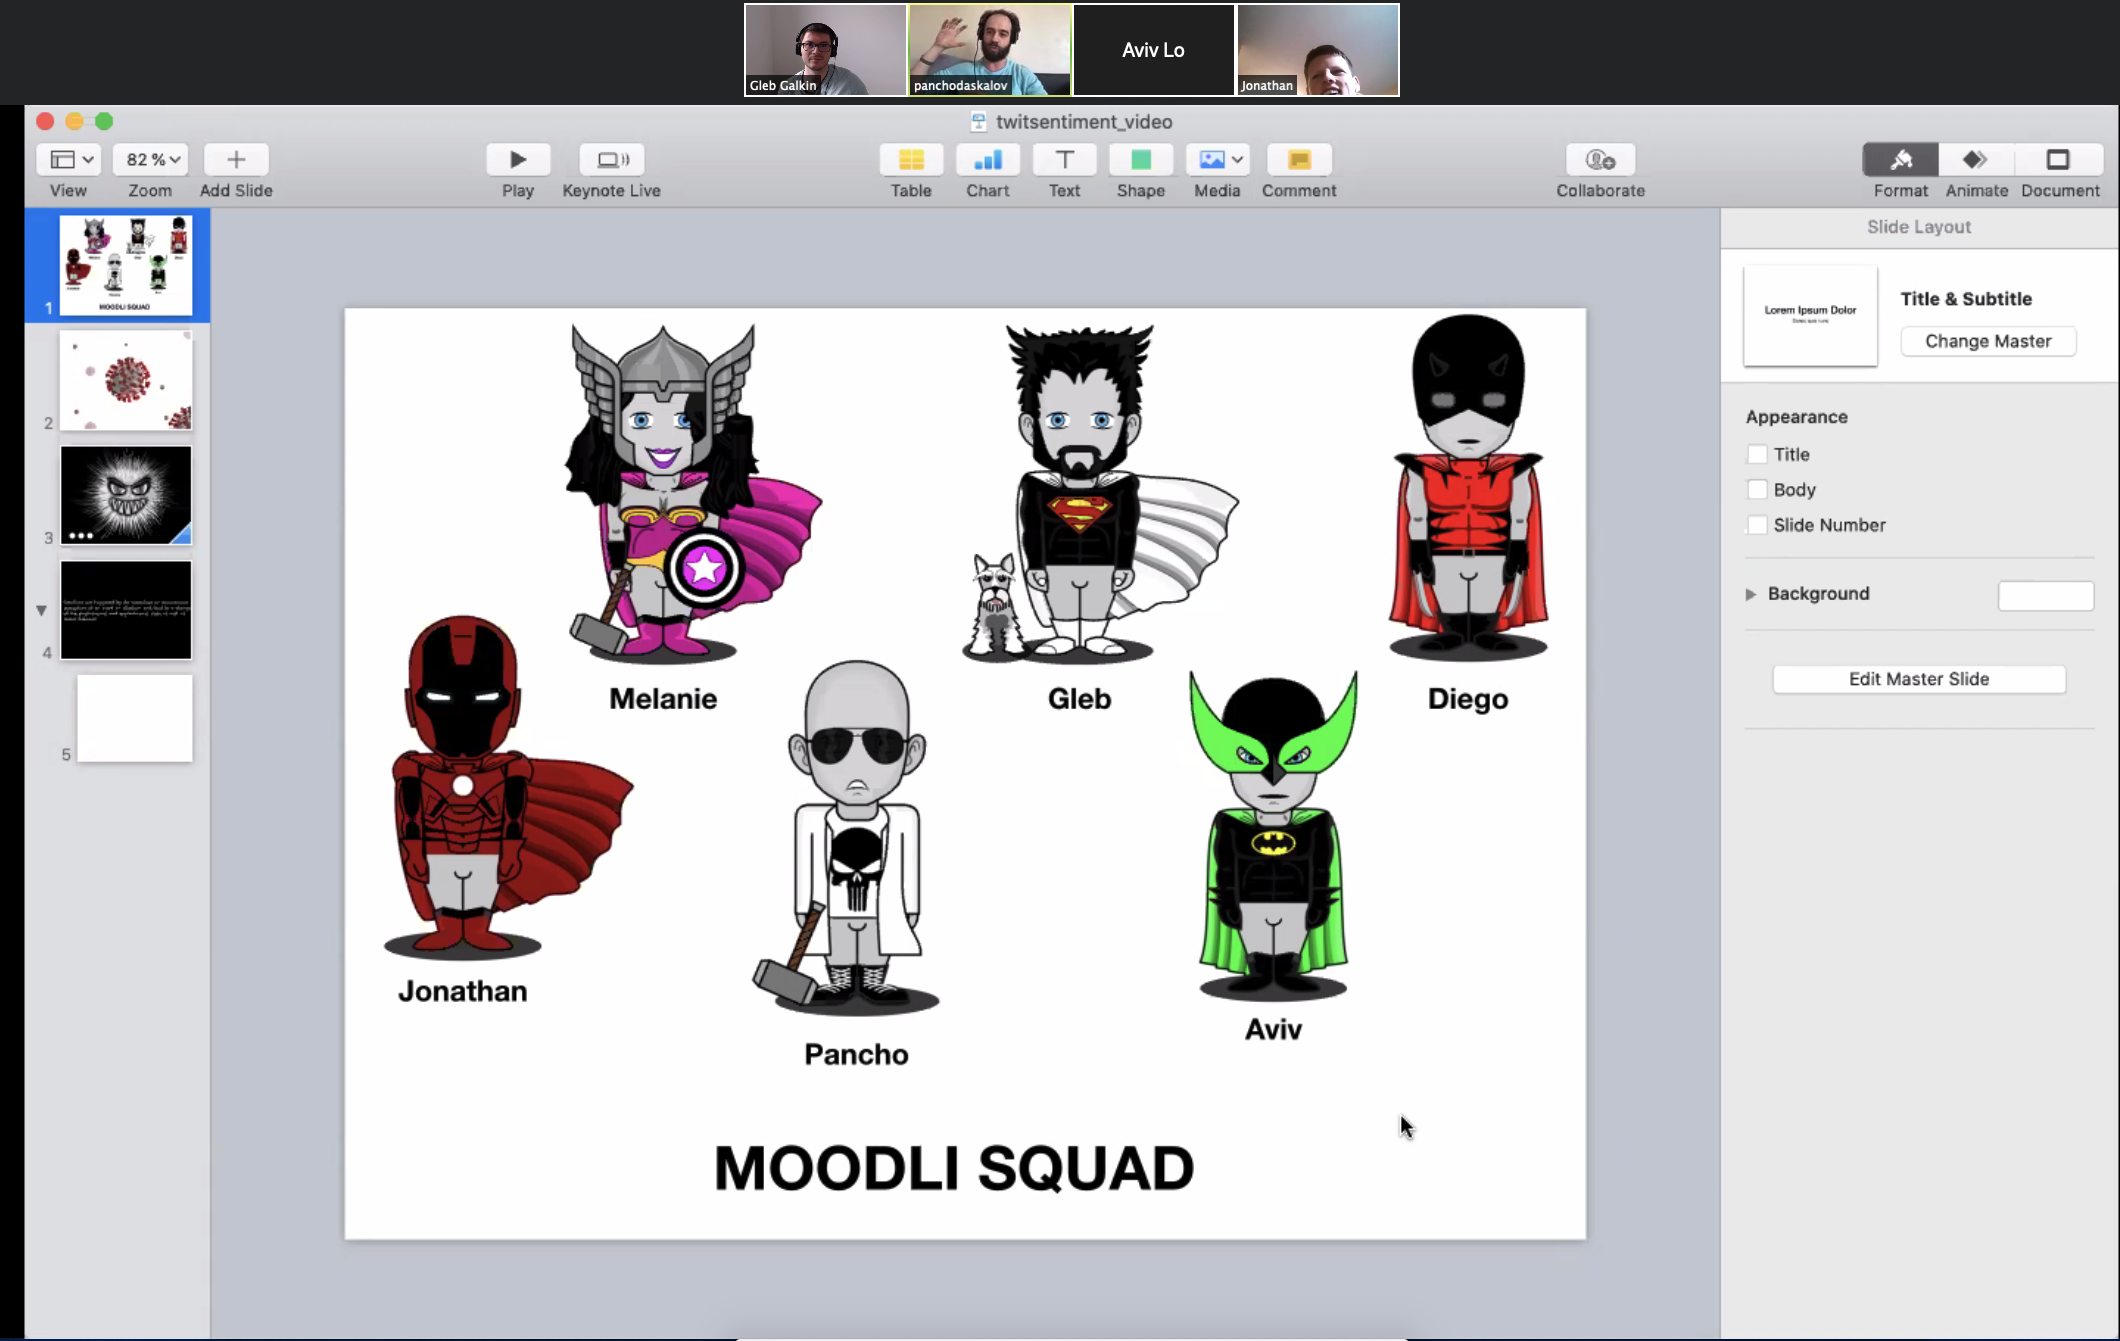
Task: Click the Appearance section heading
Action: click(1797, 417)
